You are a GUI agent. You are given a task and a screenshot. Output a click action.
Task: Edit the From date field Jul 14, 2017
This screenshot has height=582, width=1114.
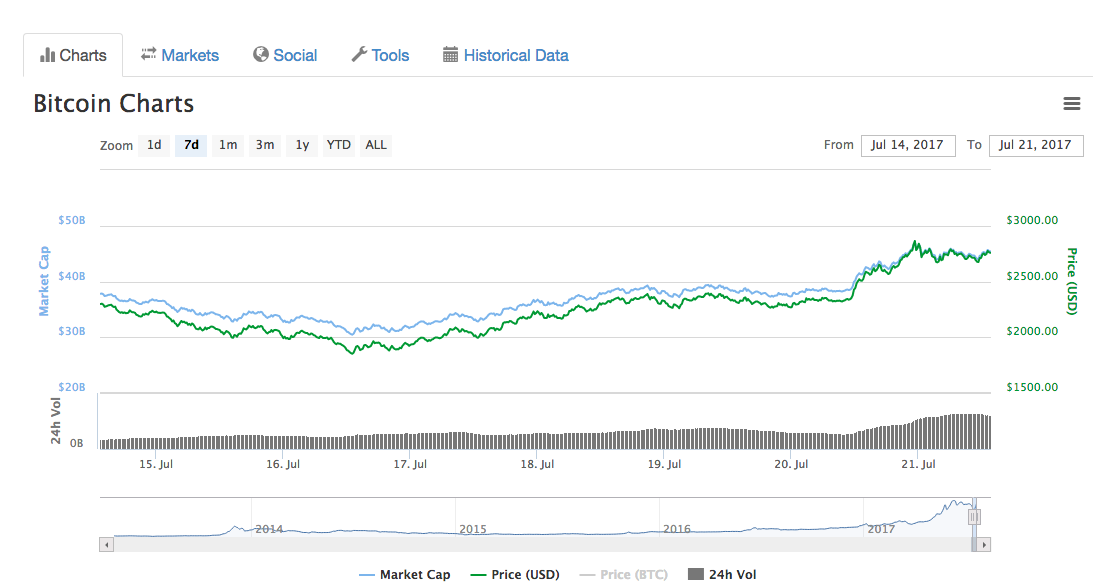908,146
